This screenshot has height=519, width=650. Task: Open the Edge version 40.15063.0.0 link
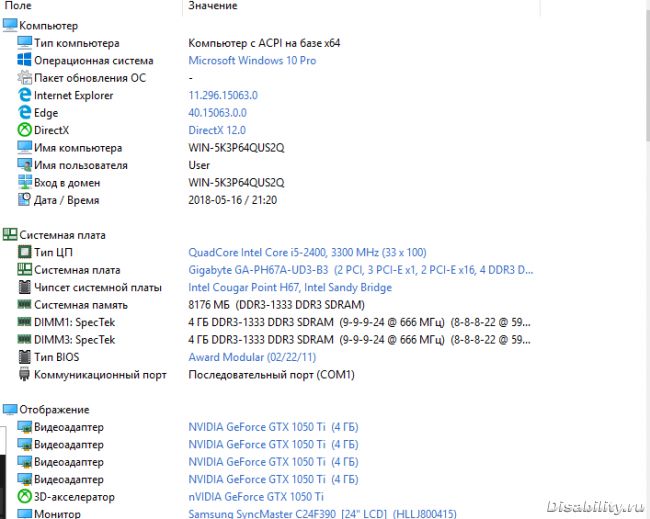point(217,113)
